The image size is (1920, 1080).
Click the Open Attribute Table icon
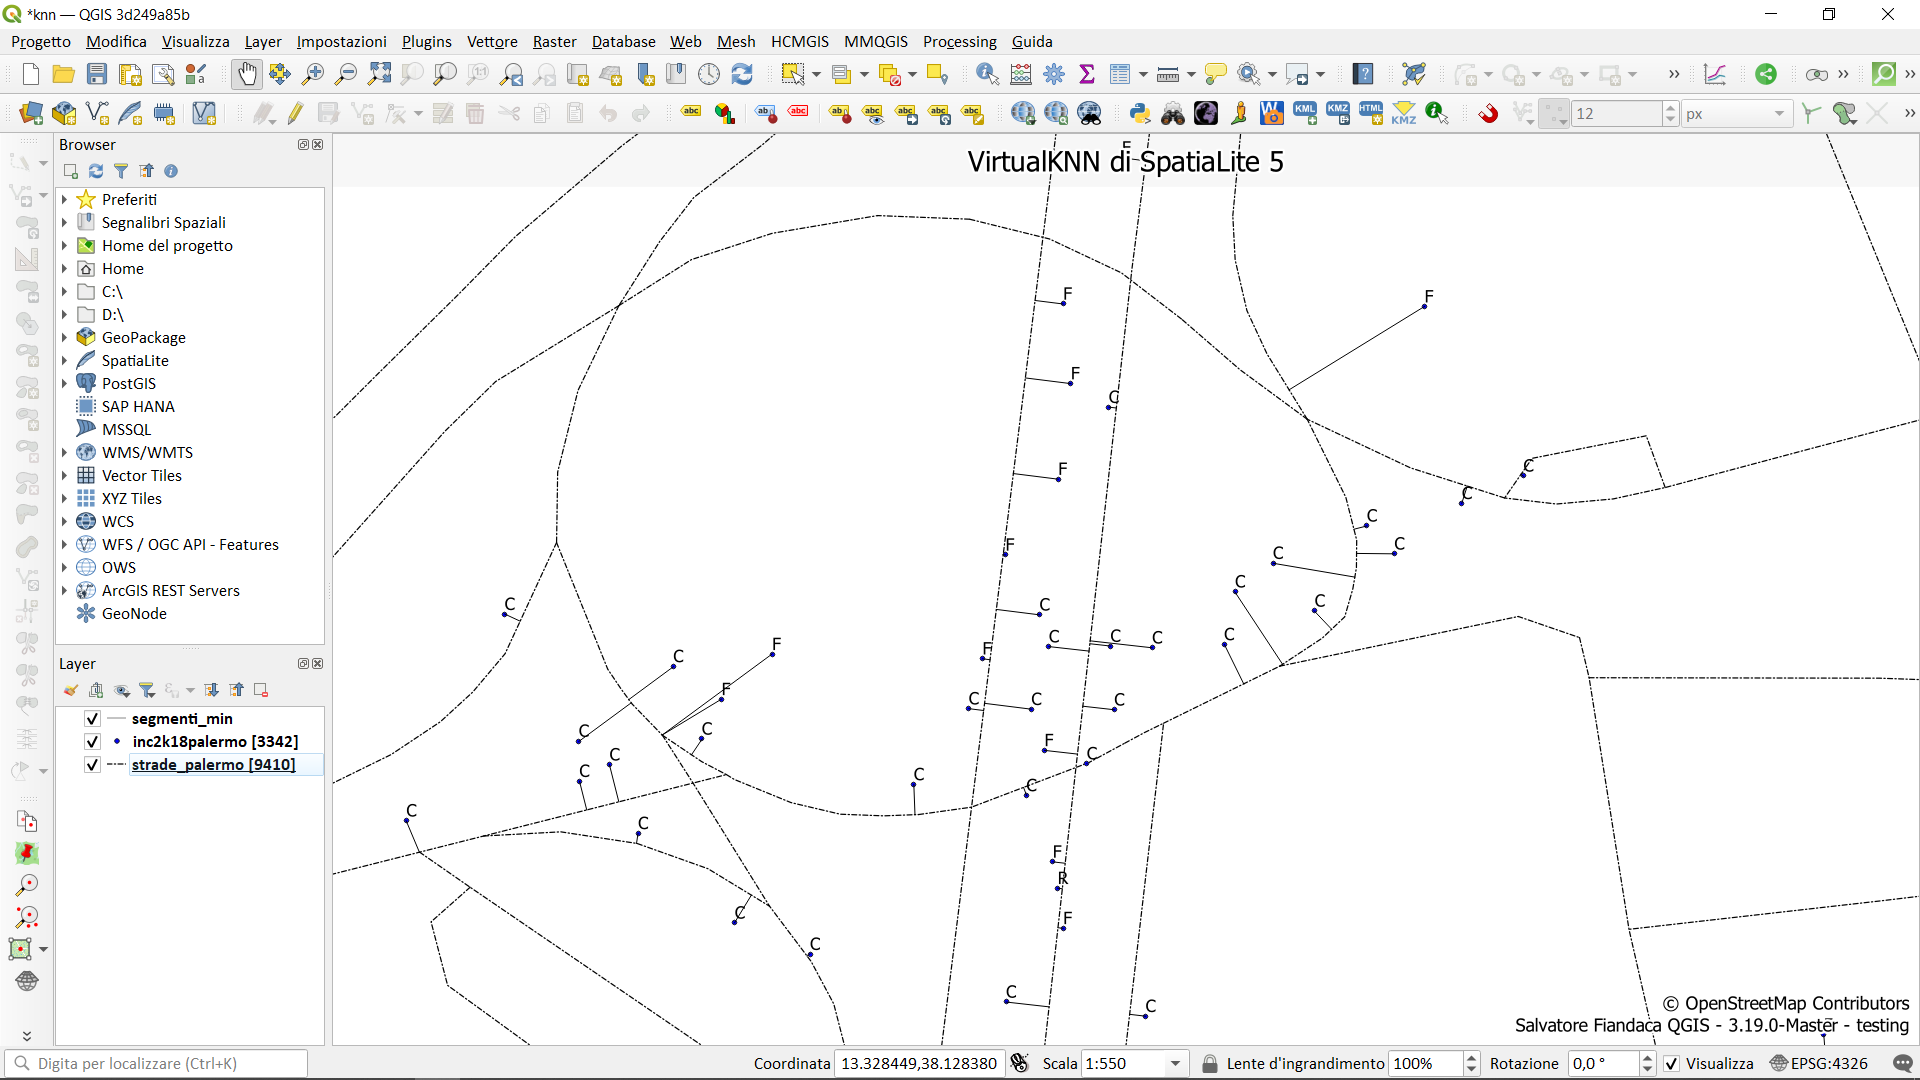(x=1120, y=74)
